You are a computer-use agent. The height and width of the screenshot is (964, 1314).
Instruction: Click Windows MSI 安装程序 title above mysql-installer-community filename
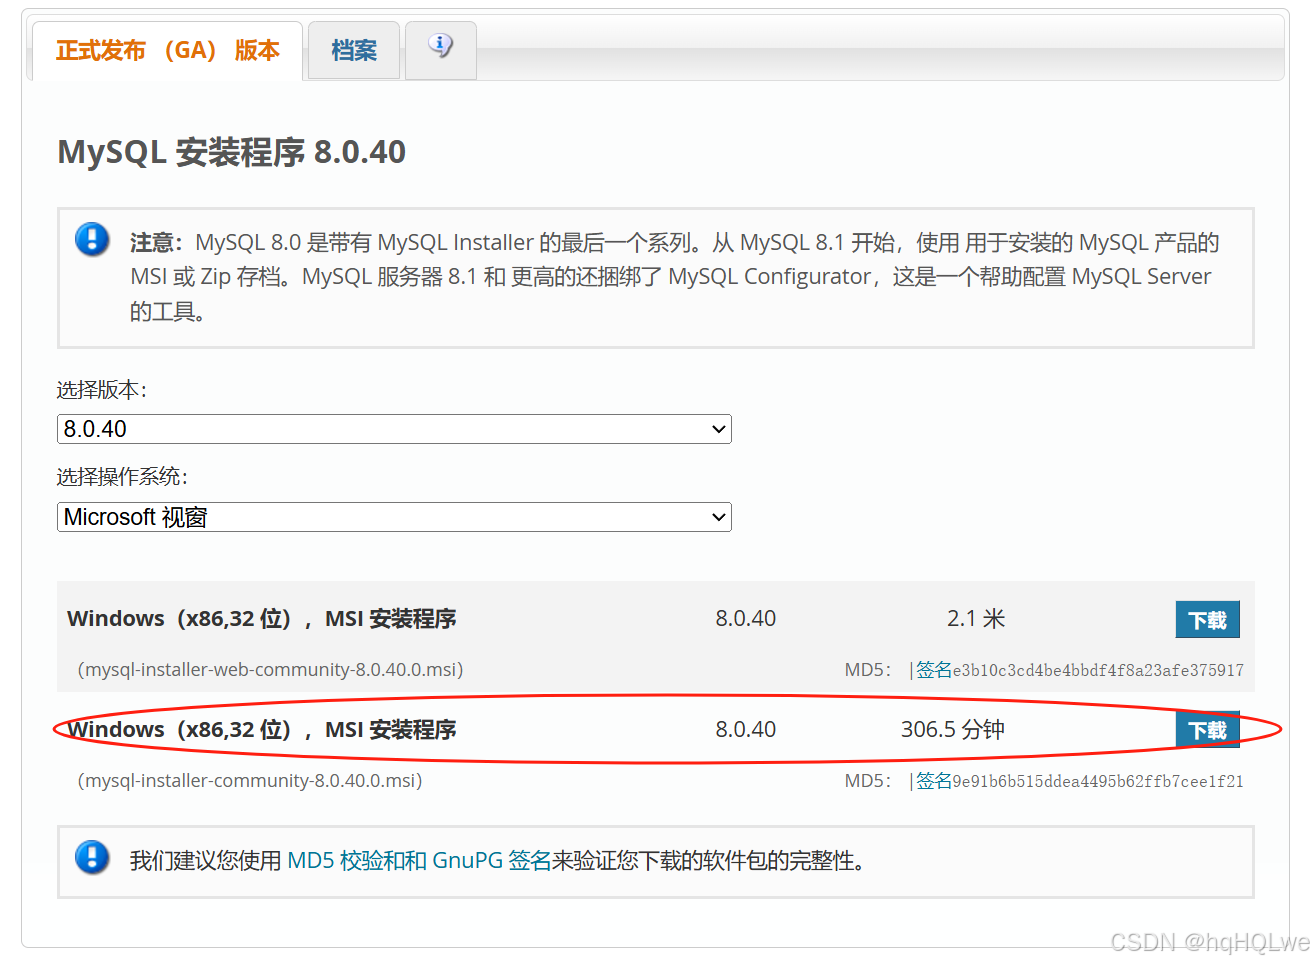262,730
